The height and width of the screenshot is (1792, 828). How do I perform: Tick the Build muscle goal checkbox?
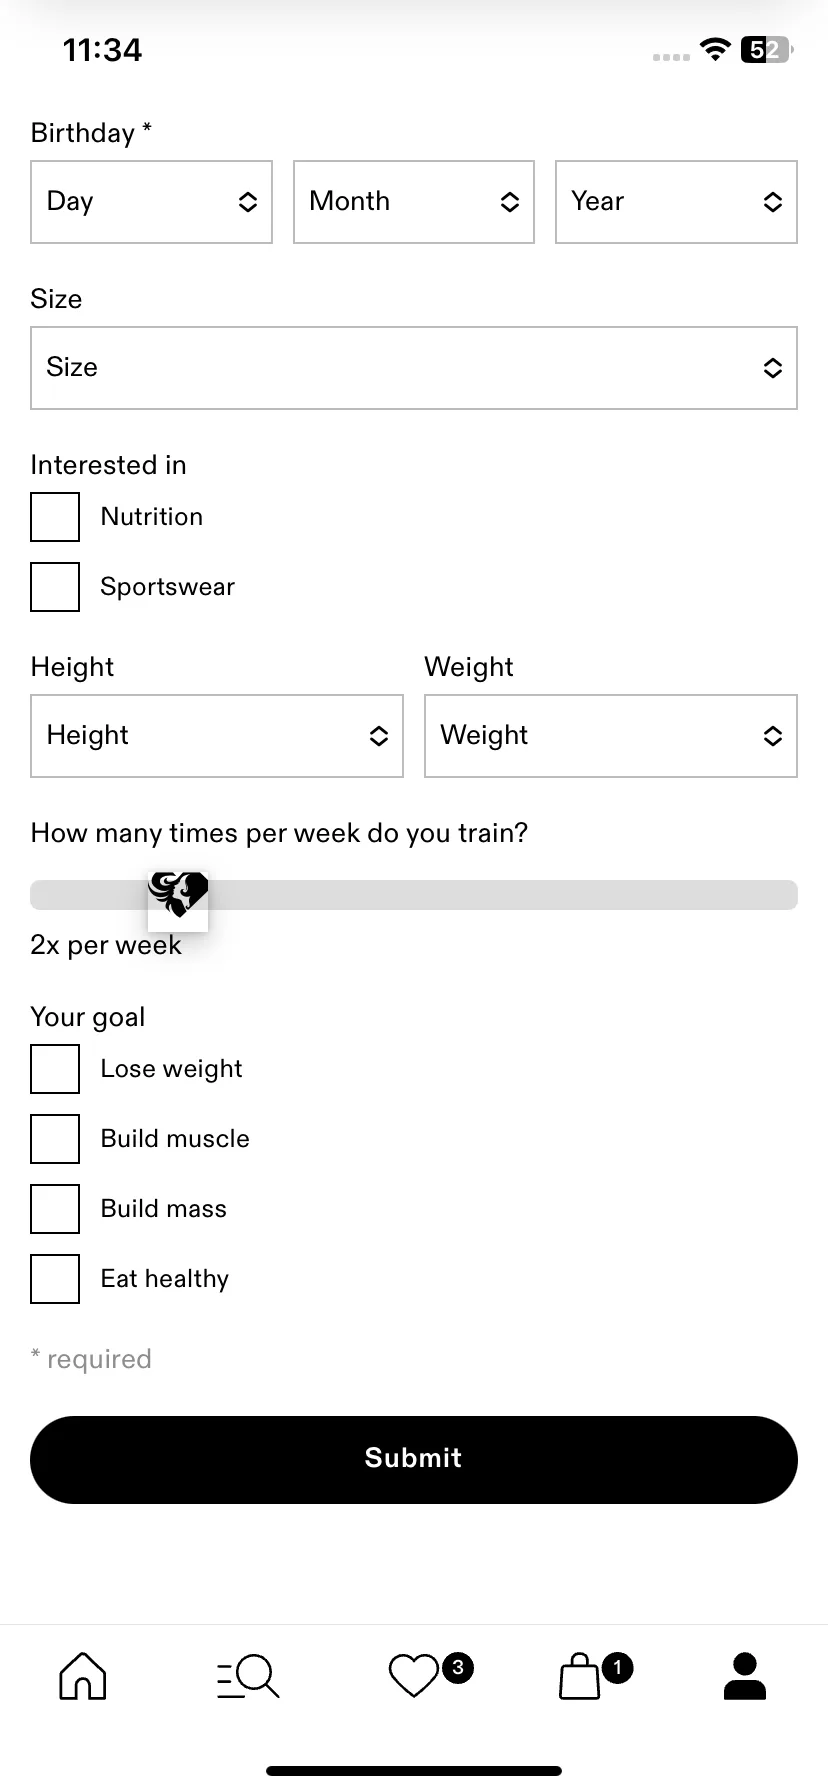(x=55, y=1139)
